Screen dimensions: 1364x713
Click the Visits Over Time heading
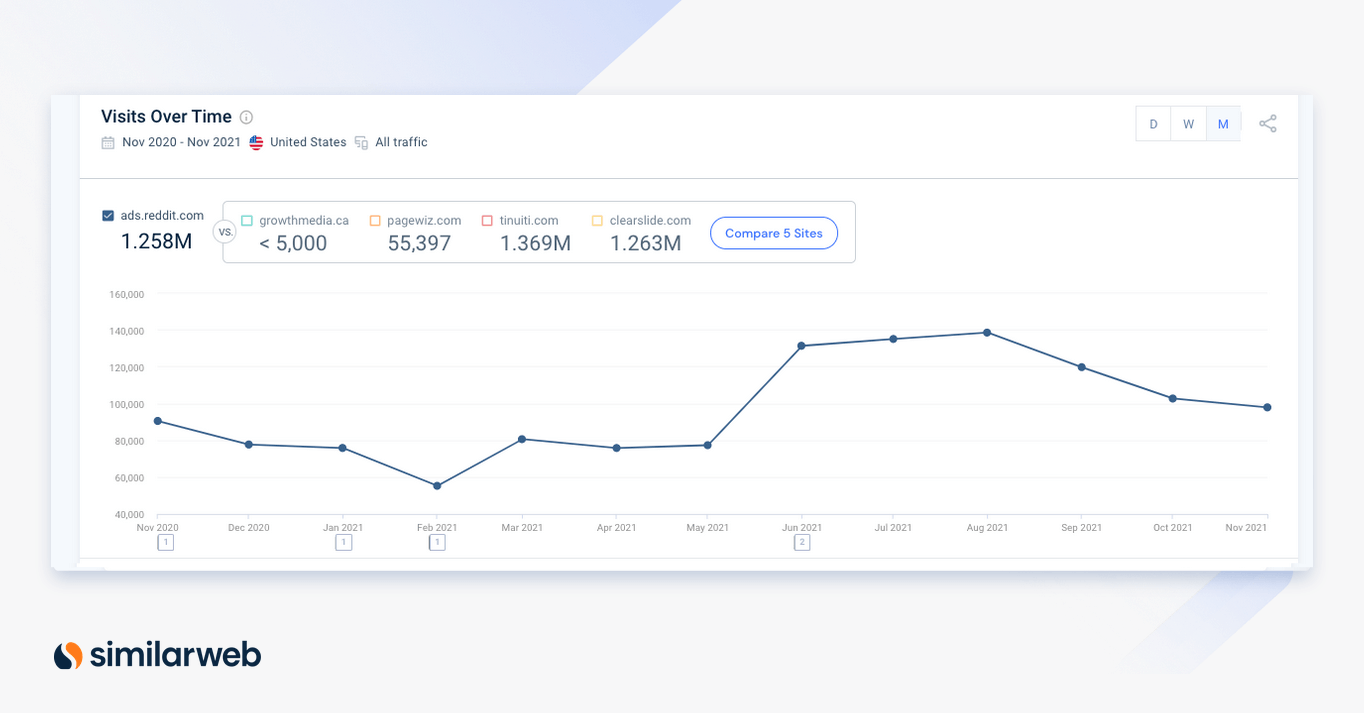[x=166, y=117]
